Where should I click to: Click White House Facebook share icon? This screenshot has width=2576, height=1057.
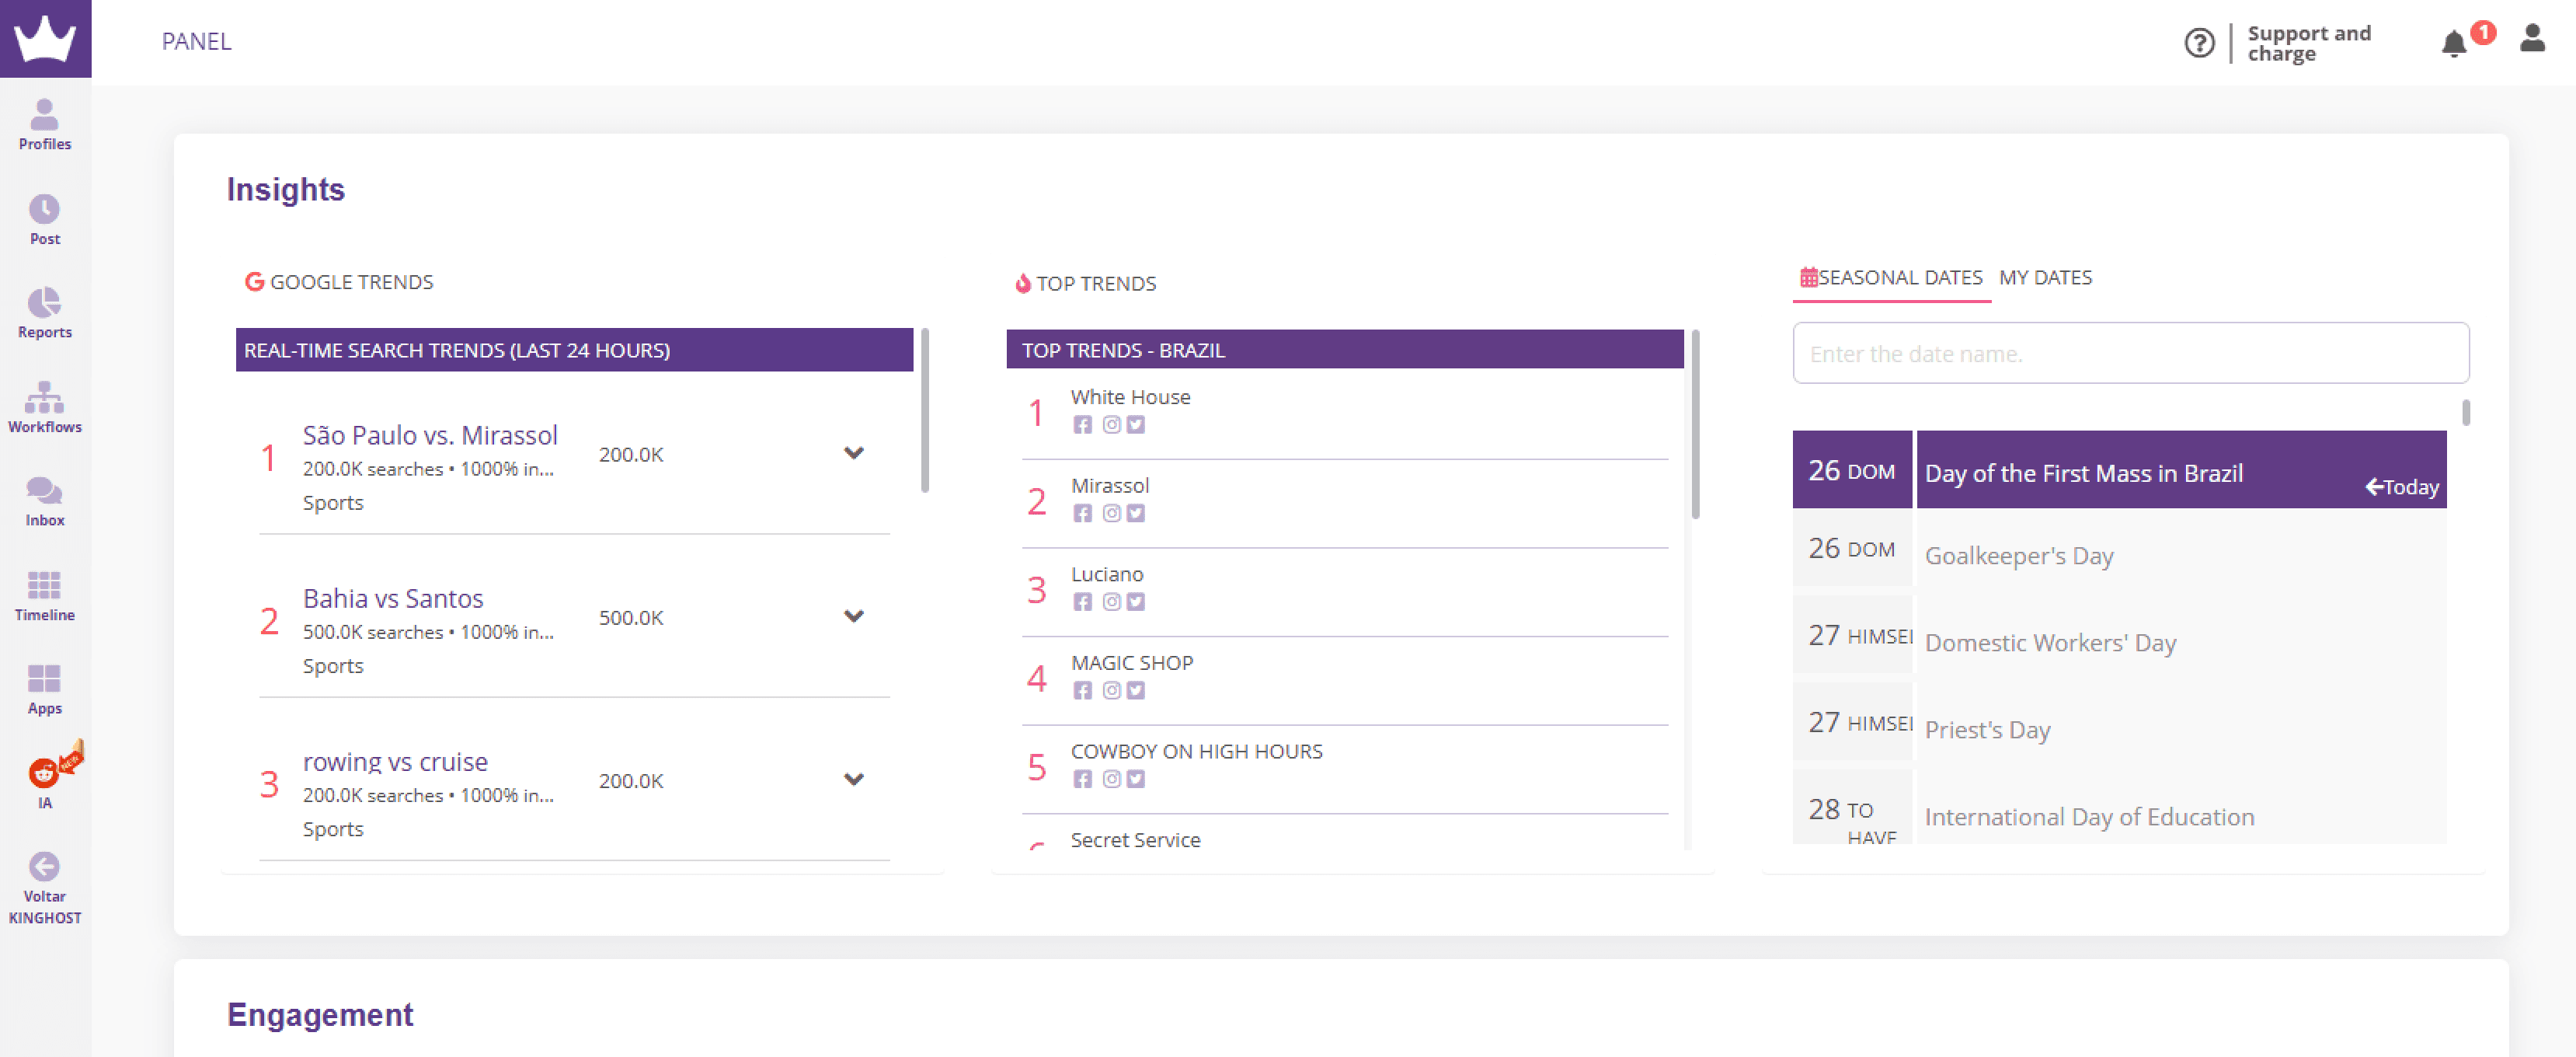tap(1082, 425)
